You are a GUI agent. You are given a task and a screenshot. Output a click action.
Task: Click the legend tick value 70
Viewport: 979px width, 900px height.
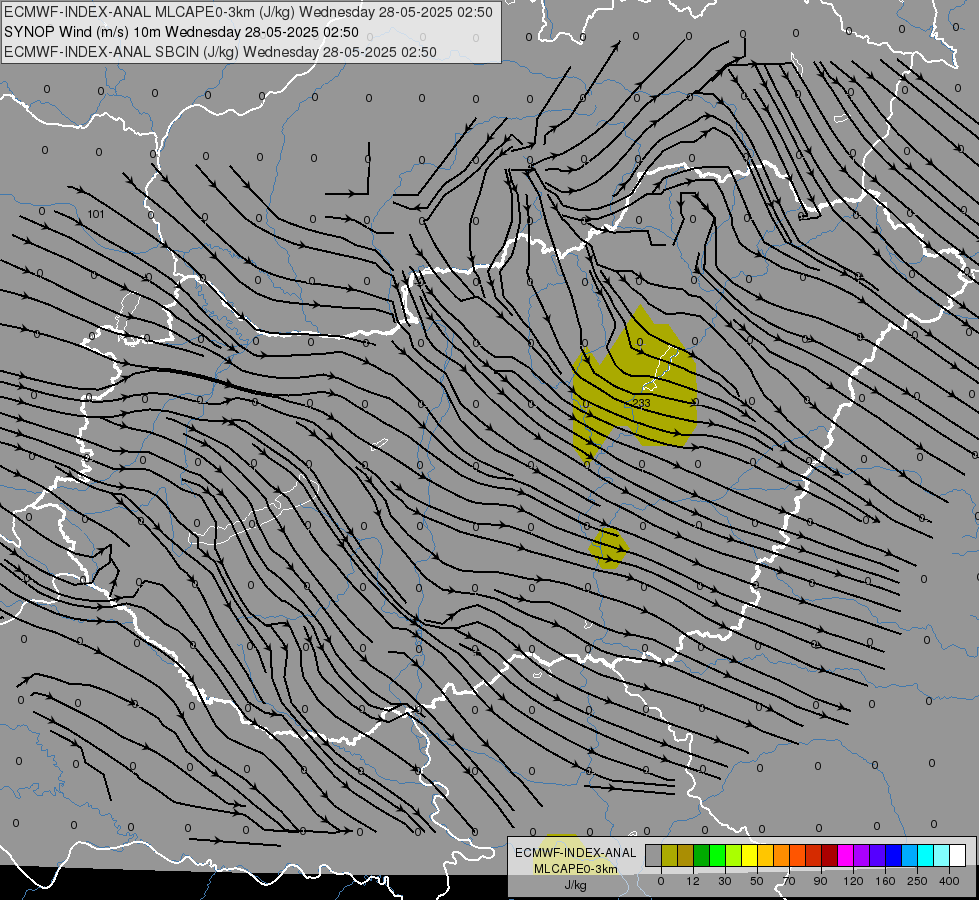(x=789, y=881)
